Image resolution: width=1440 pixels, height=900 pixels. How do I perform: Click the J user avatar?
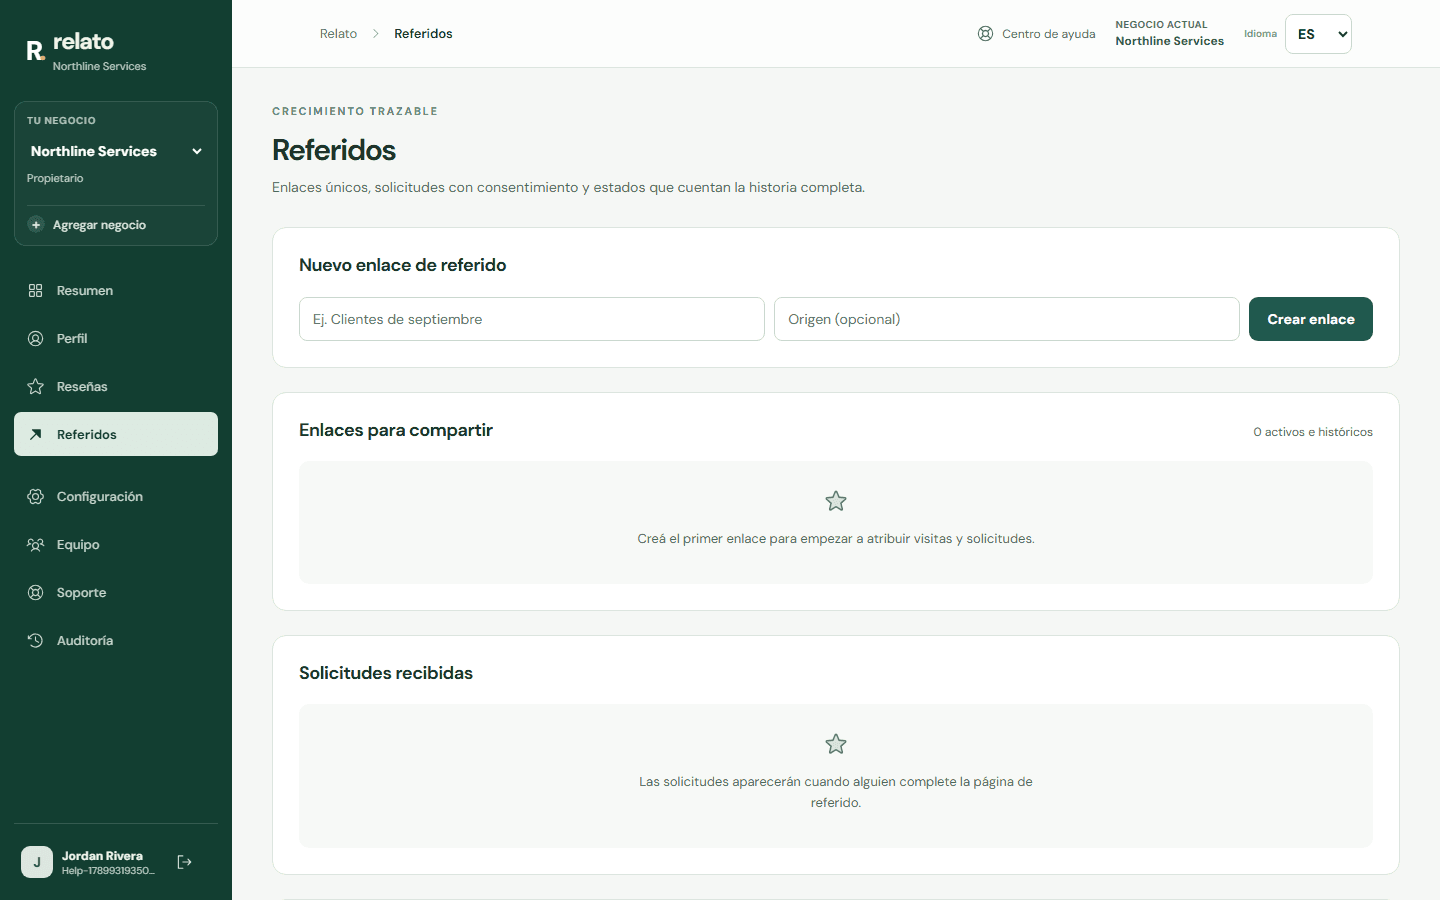37,862
